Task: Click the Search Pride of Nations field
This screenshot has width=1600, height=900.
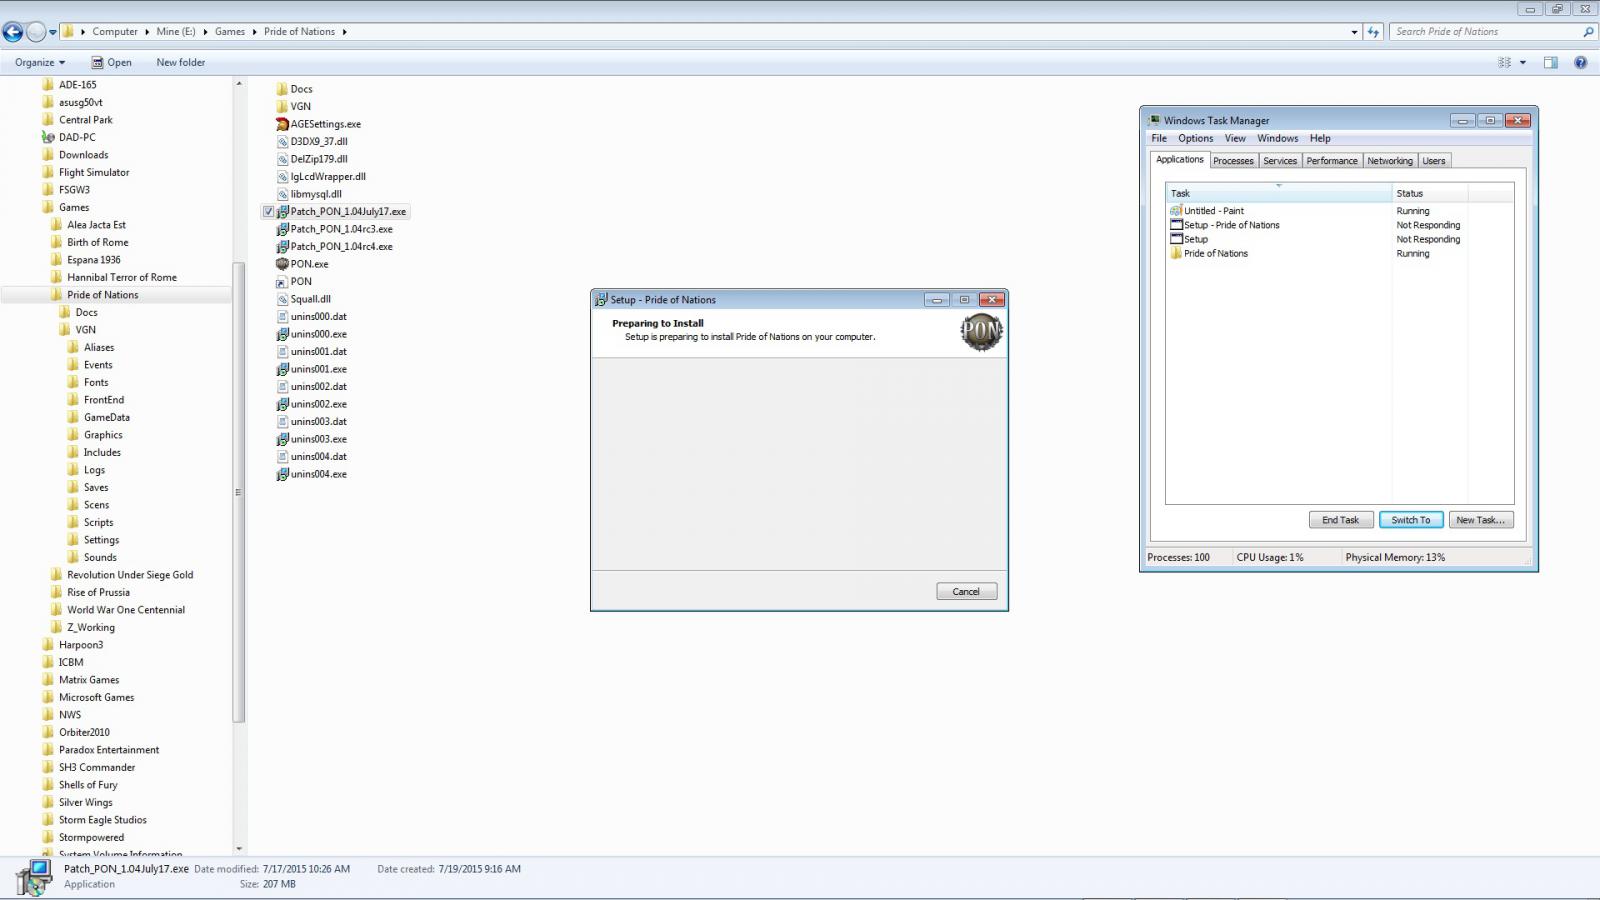Action: pyautogui.click(x=1484, y=32)
